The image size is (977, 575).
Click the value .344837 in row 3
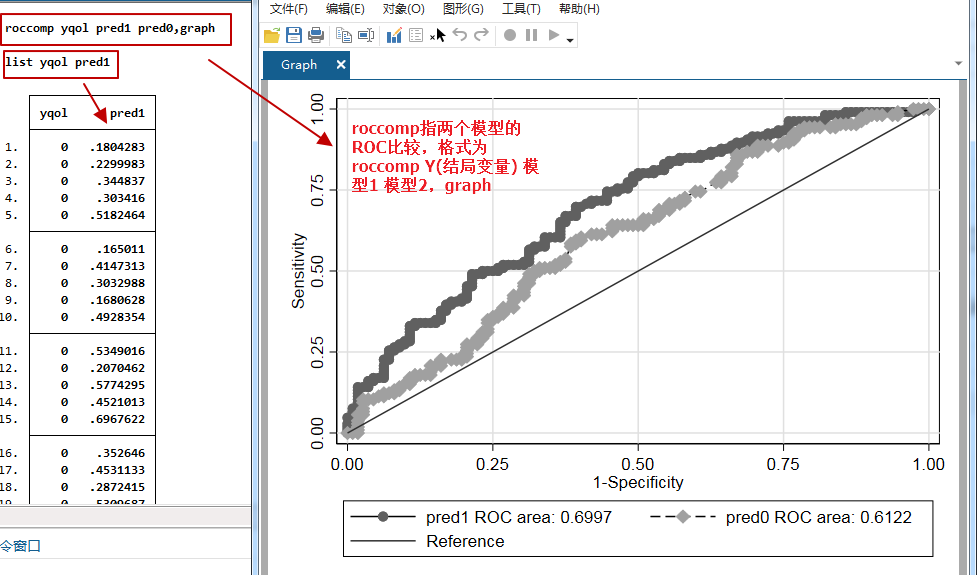click(120, 181)
